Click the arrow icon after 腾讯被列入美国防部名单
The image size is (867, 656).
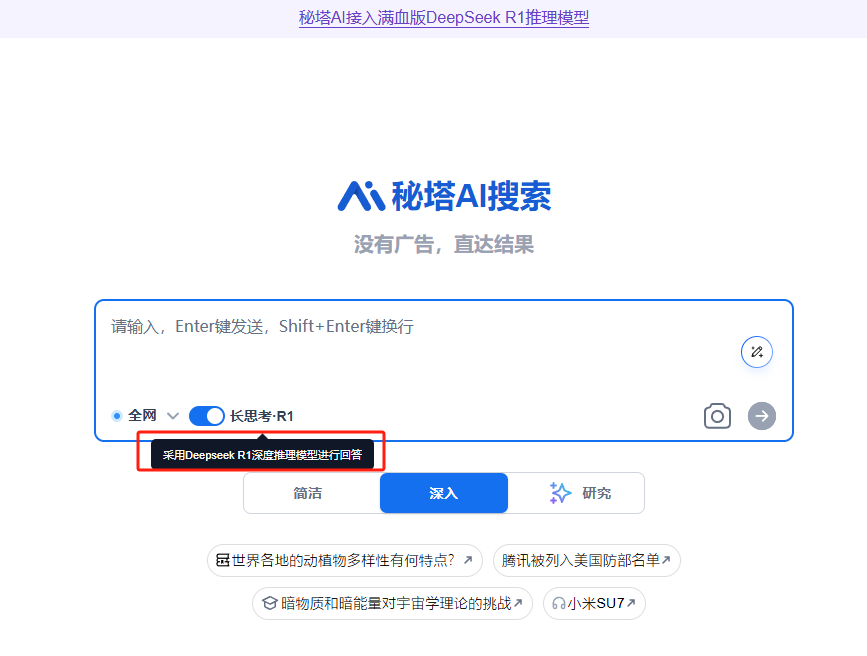[x=666, y=560]
